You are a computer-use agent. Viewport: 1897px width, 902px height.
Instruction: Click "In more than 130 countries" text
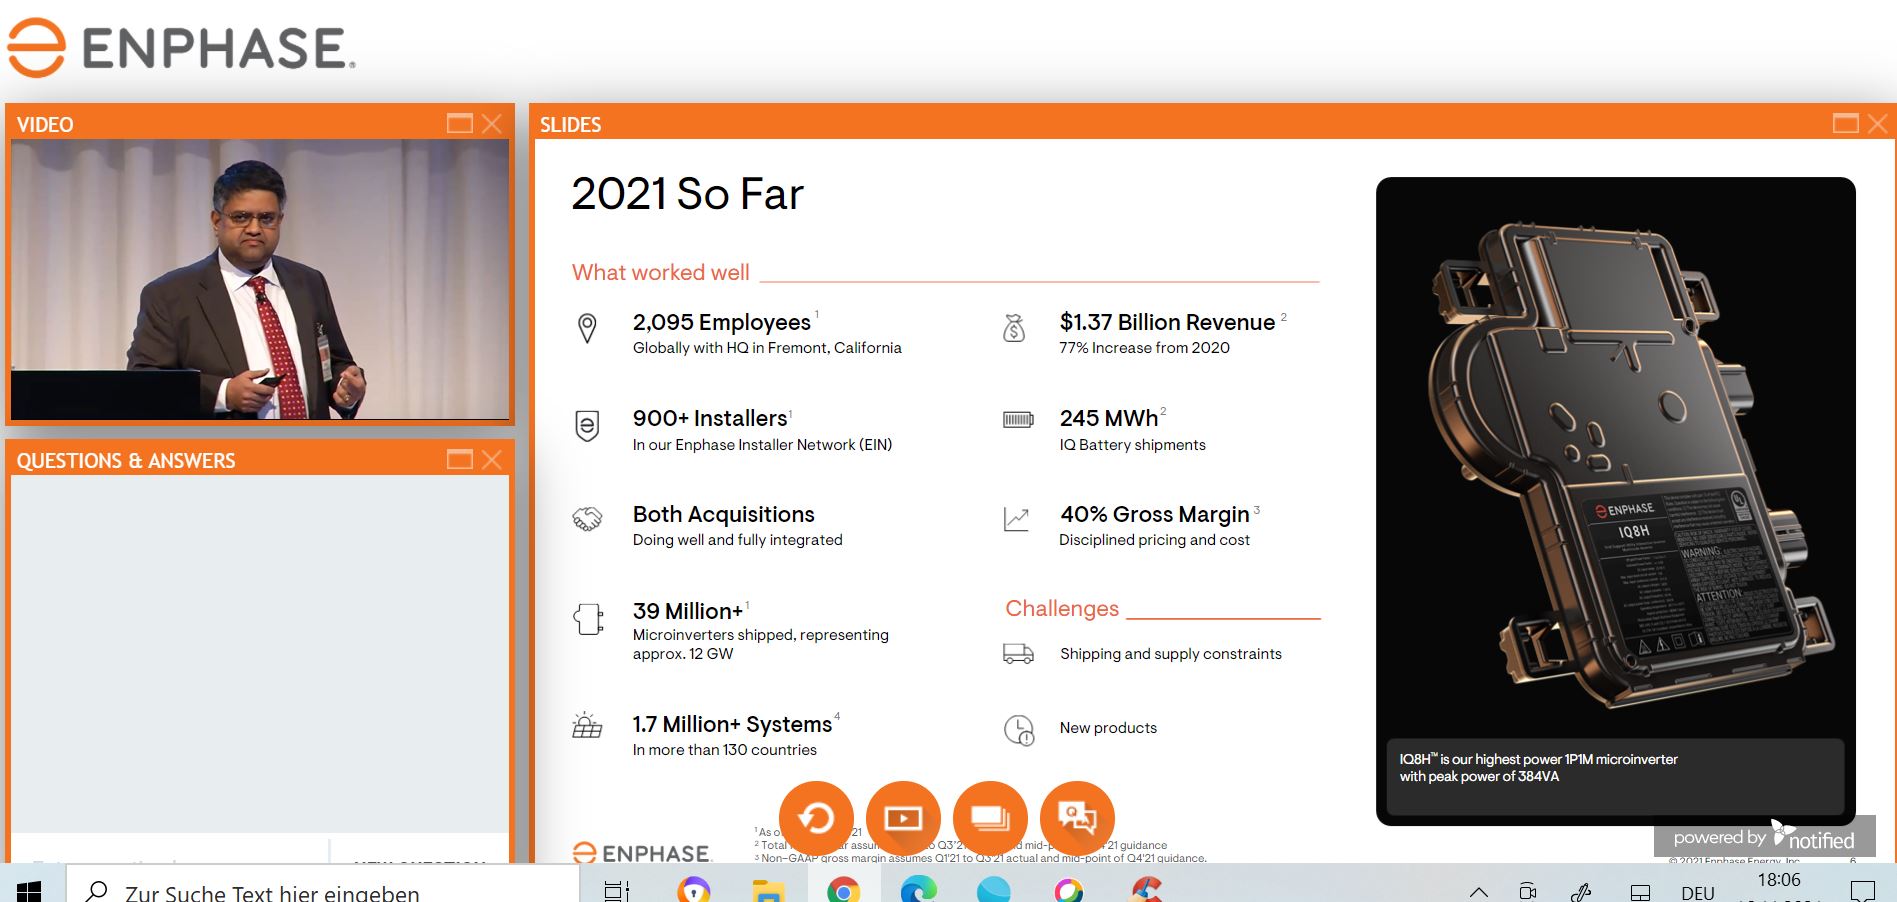coord(725,750)
